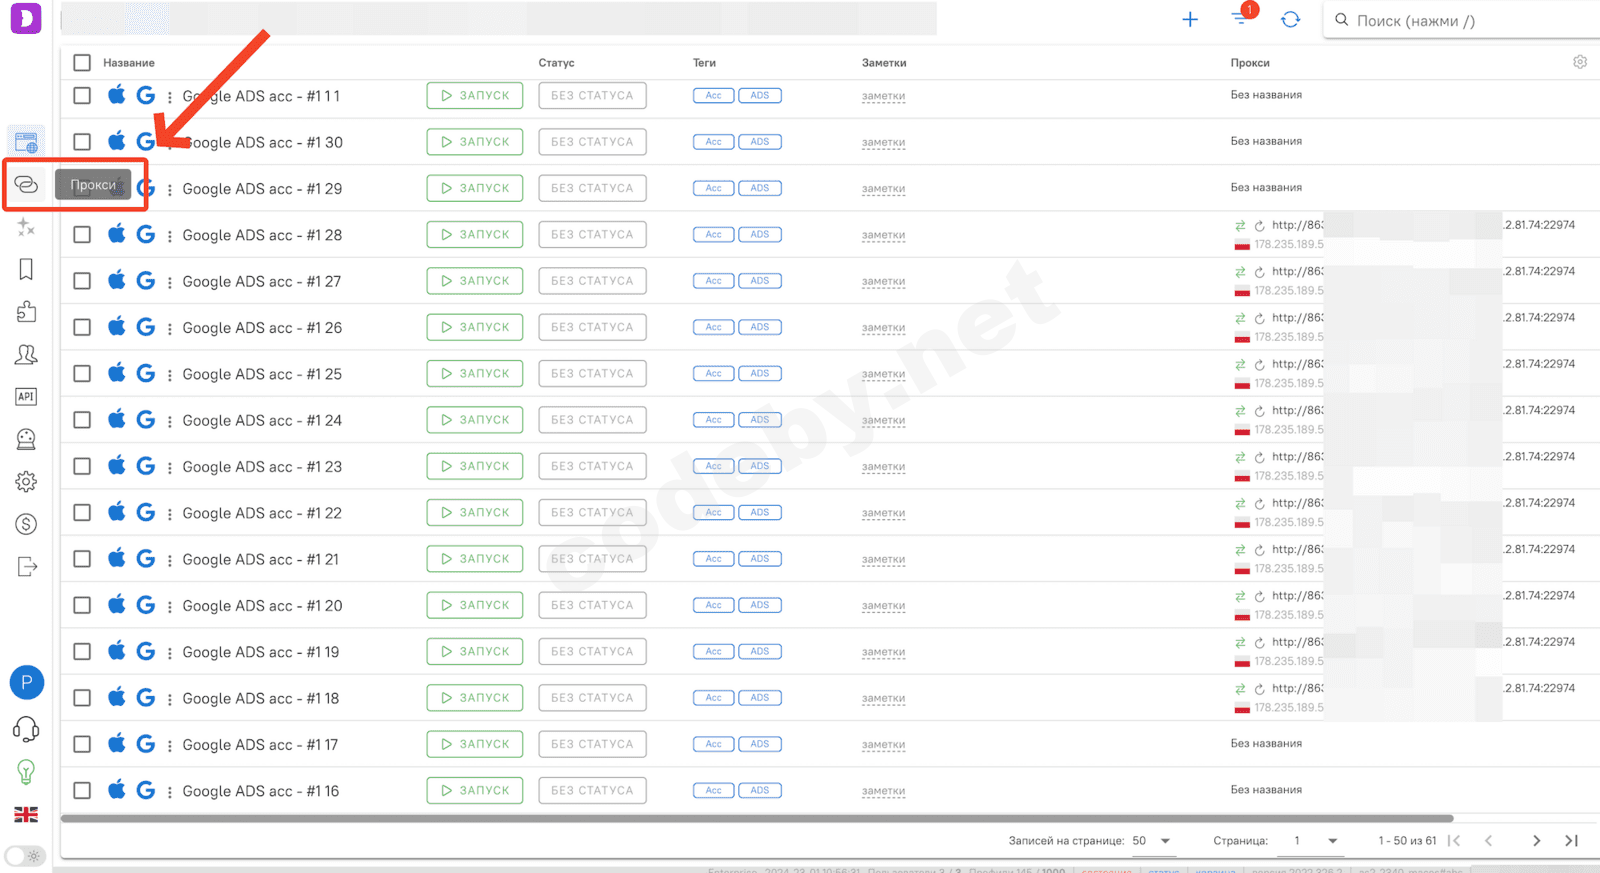Screen dimensions: 1600x873
Task: Open the extensions puzzle sidebar icon
Action: point(26,312)
